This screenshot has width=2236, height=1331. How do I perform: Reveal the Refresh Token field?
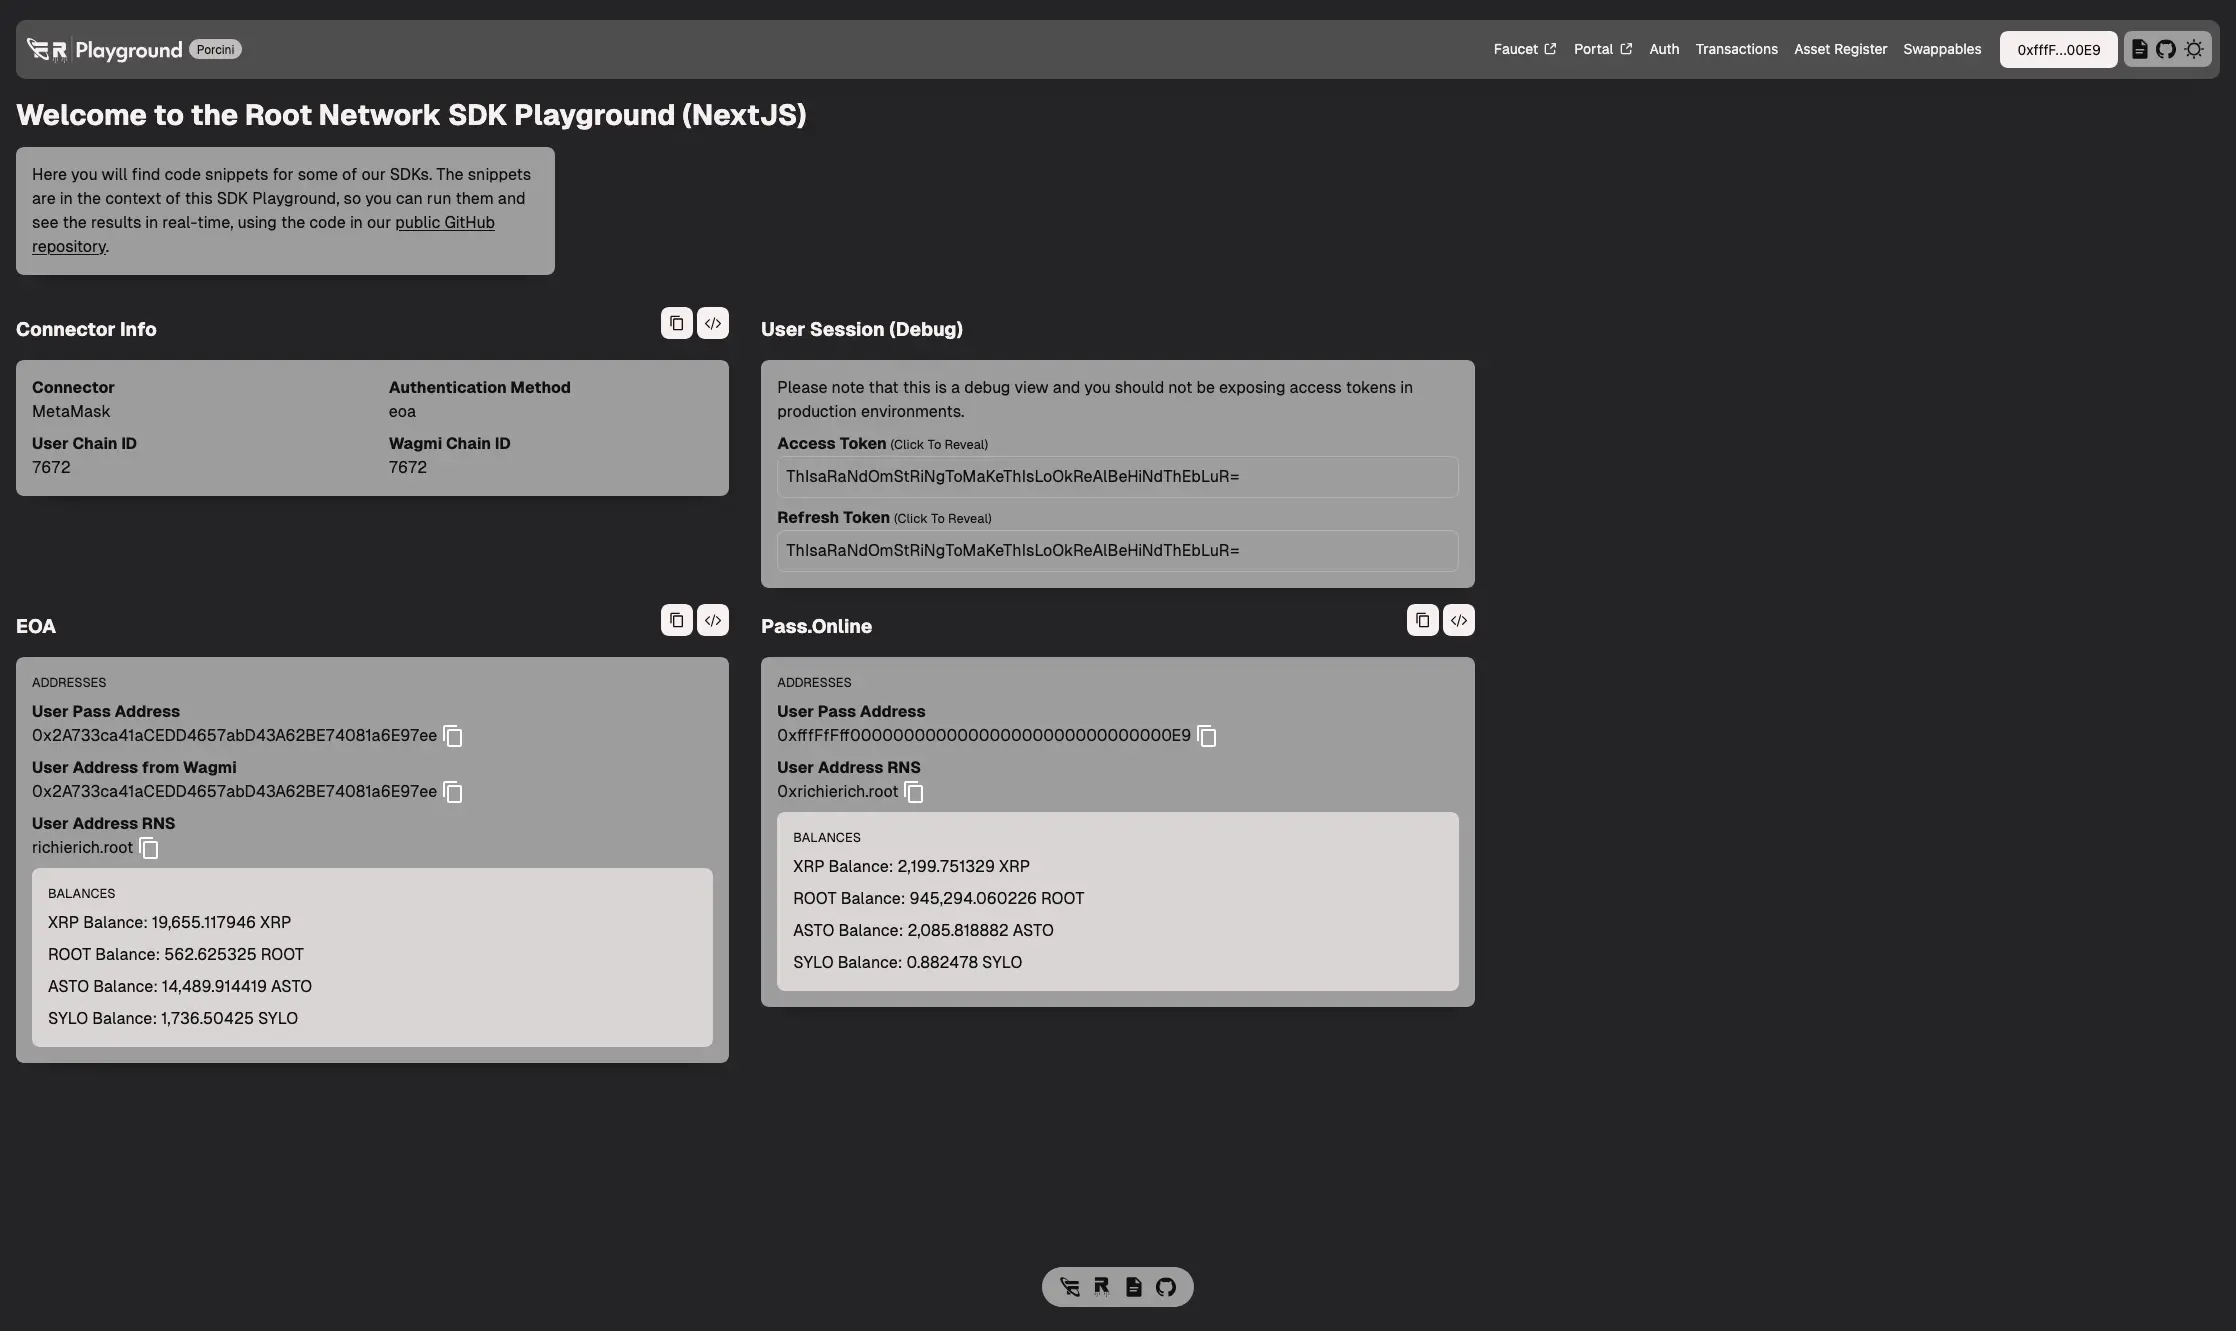coord(1117,551)
